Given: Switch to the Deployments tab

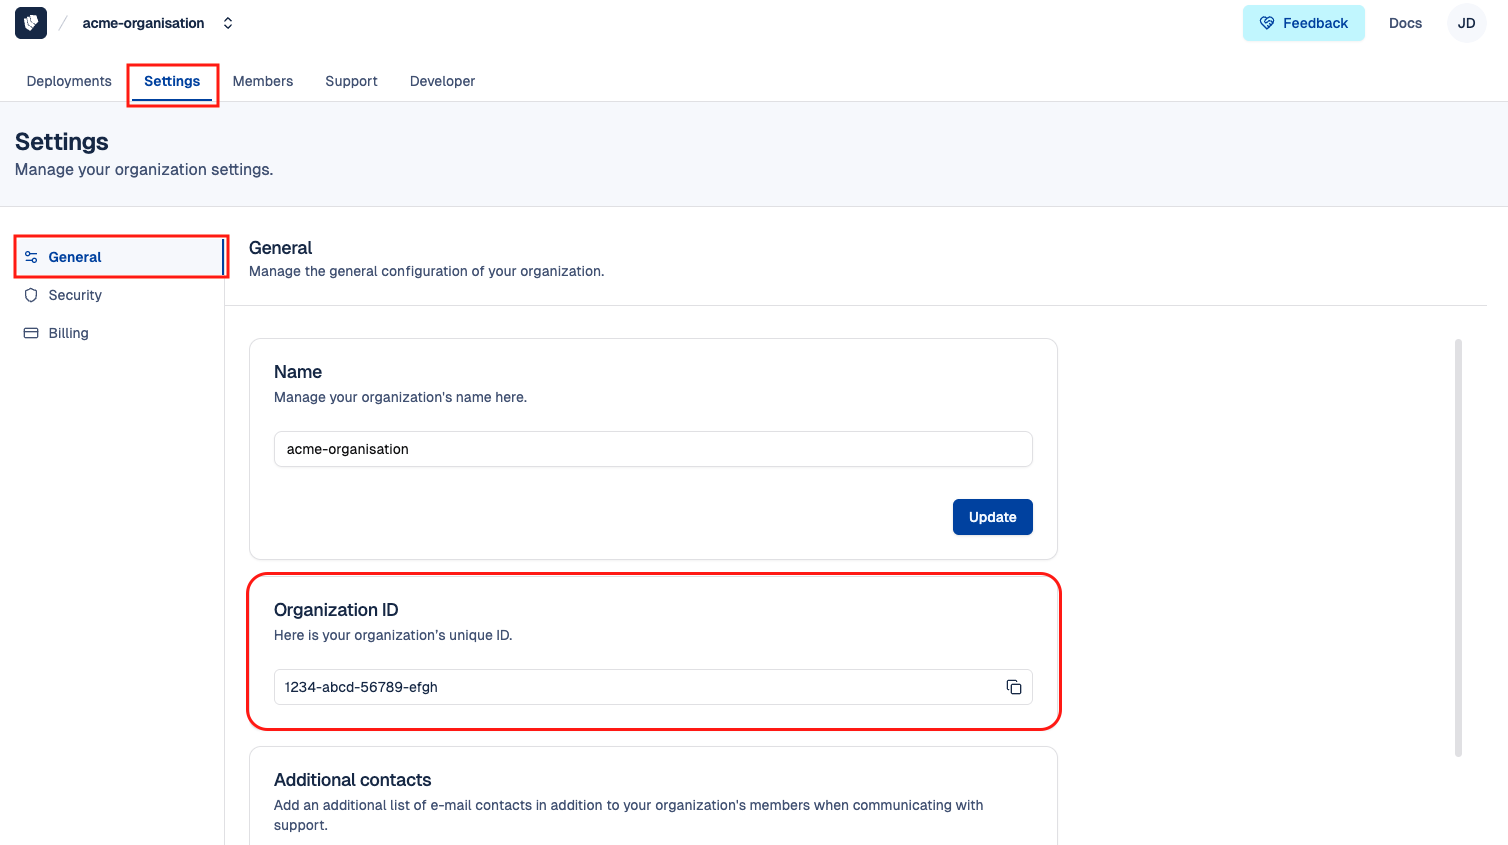Looking at the screenshot, I should coord(69,81).
